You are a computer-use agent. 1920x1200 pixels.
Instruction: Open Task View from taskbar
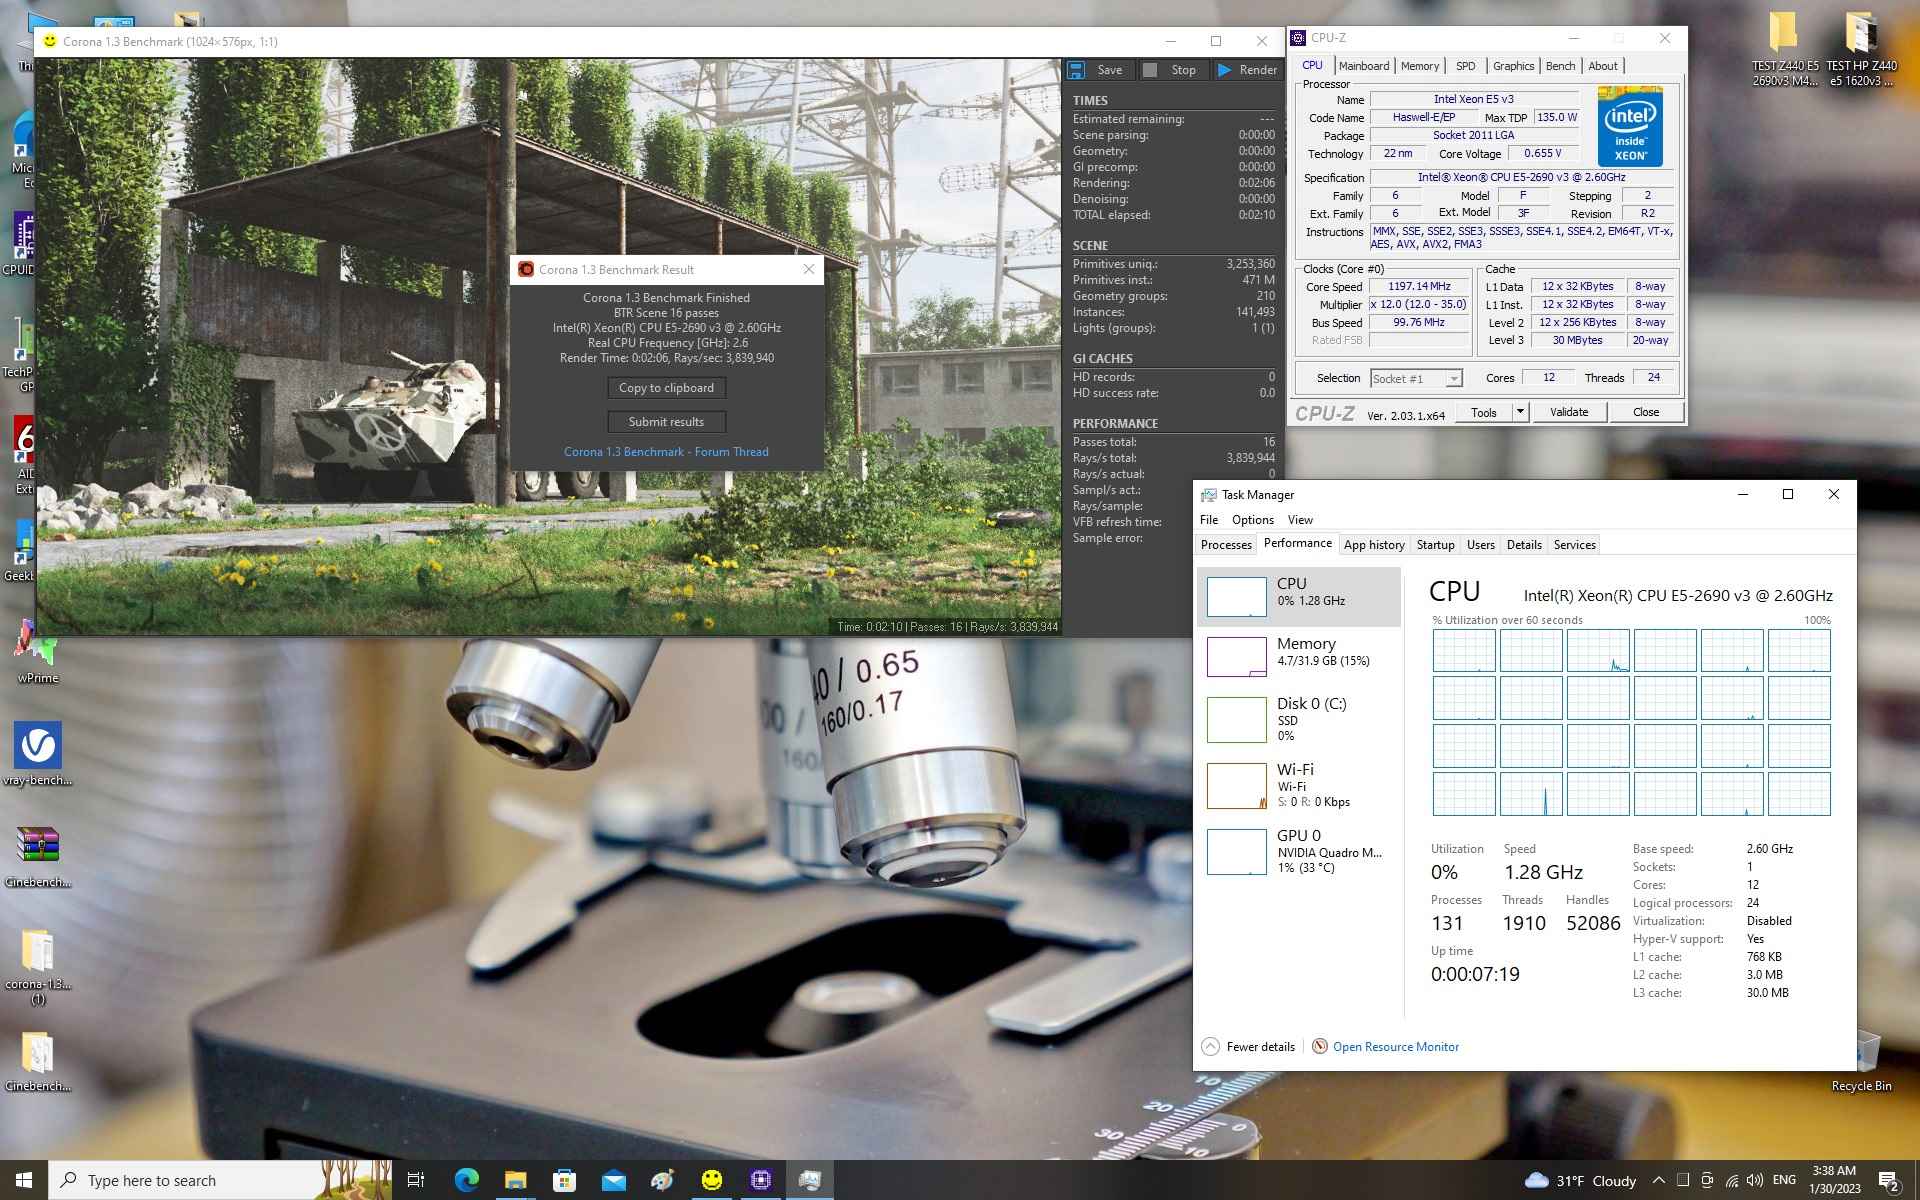coord(416,1180)
